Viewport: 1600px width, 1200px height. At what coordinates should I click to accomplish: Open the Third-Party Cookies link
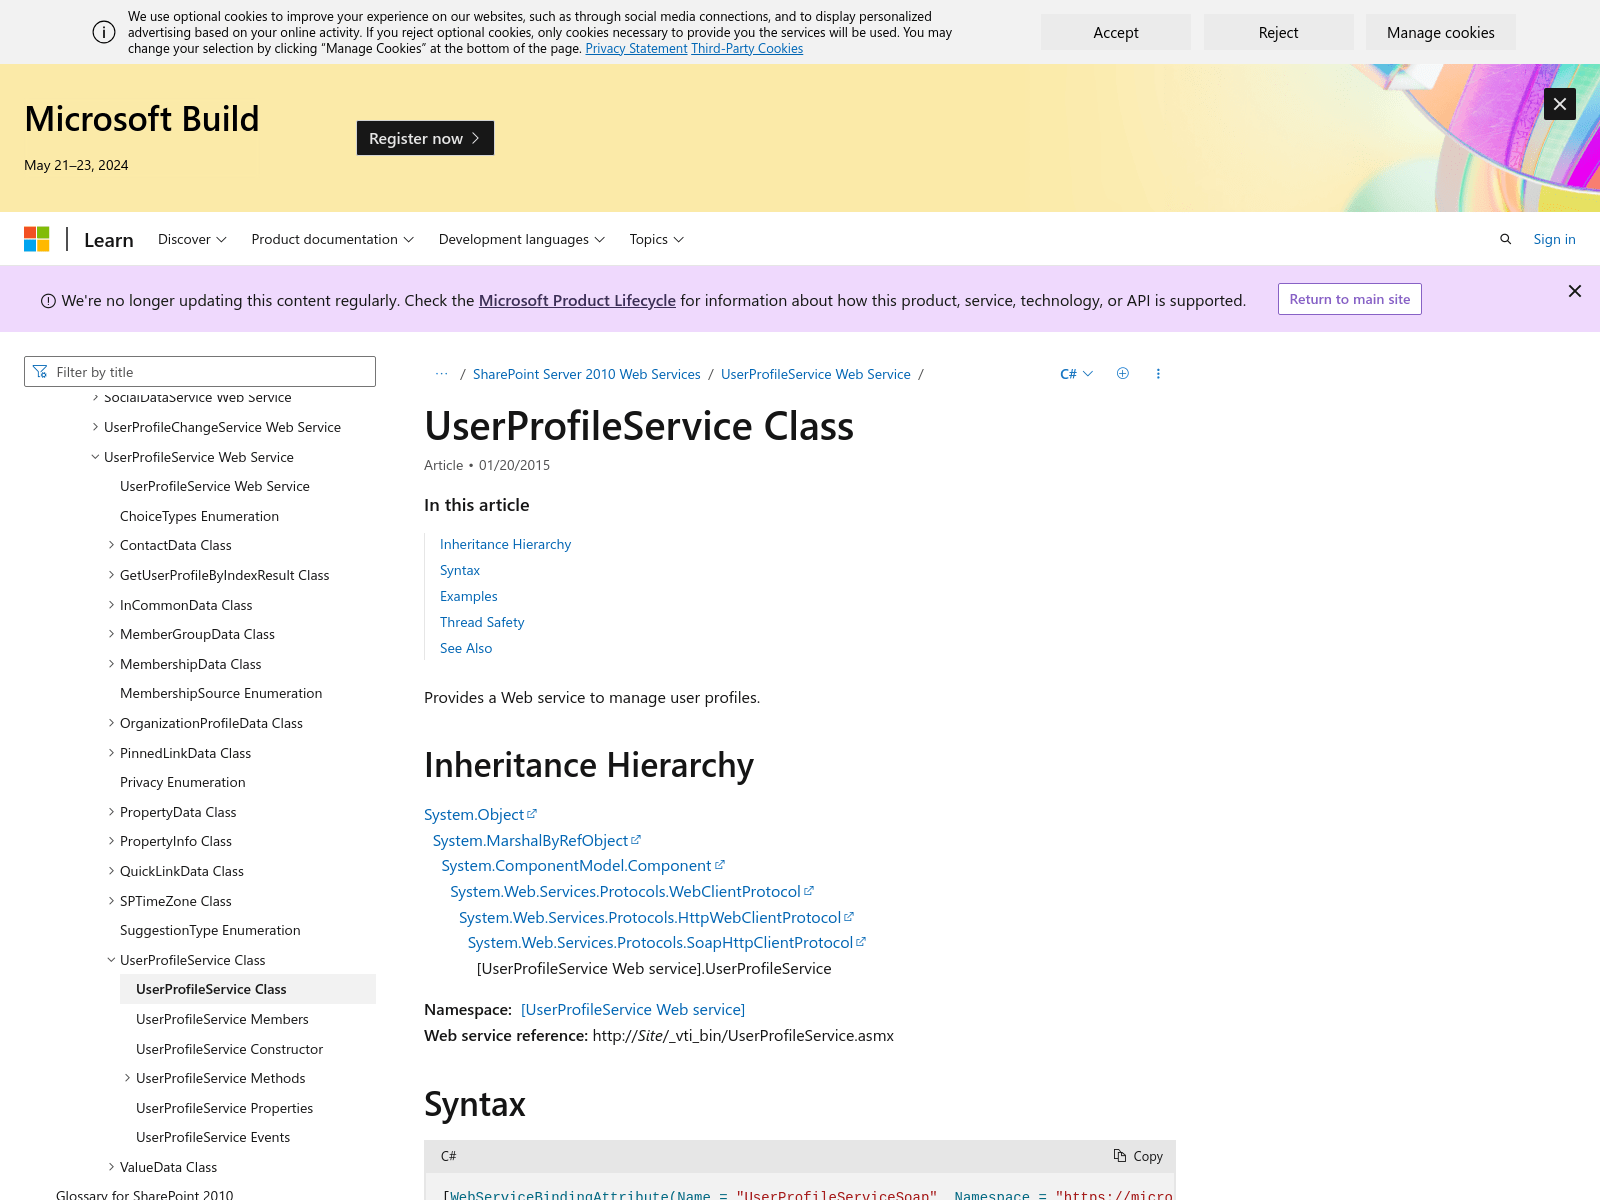tap(747, 48)
